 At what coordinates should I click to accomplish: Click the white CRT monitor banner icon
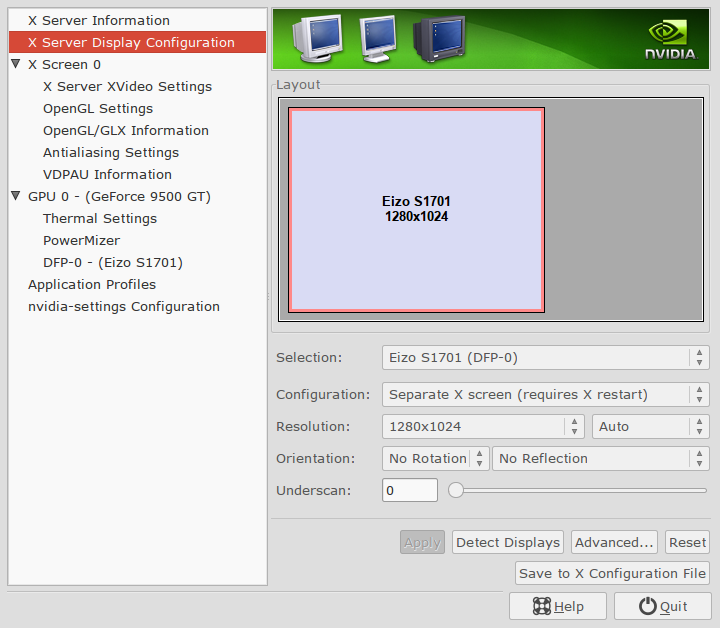point(318,38)
